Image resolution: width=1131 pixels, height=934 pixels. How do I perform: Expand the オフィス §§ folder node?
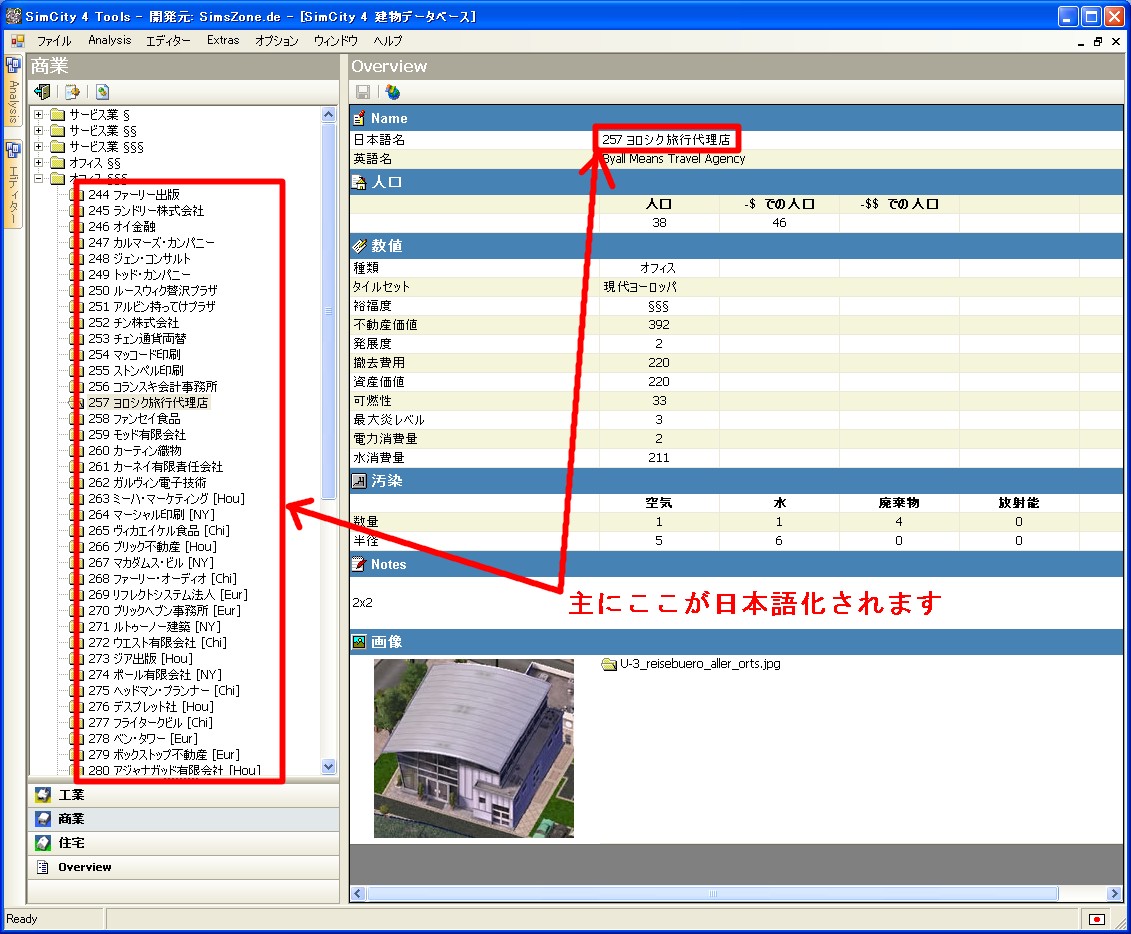39,162
